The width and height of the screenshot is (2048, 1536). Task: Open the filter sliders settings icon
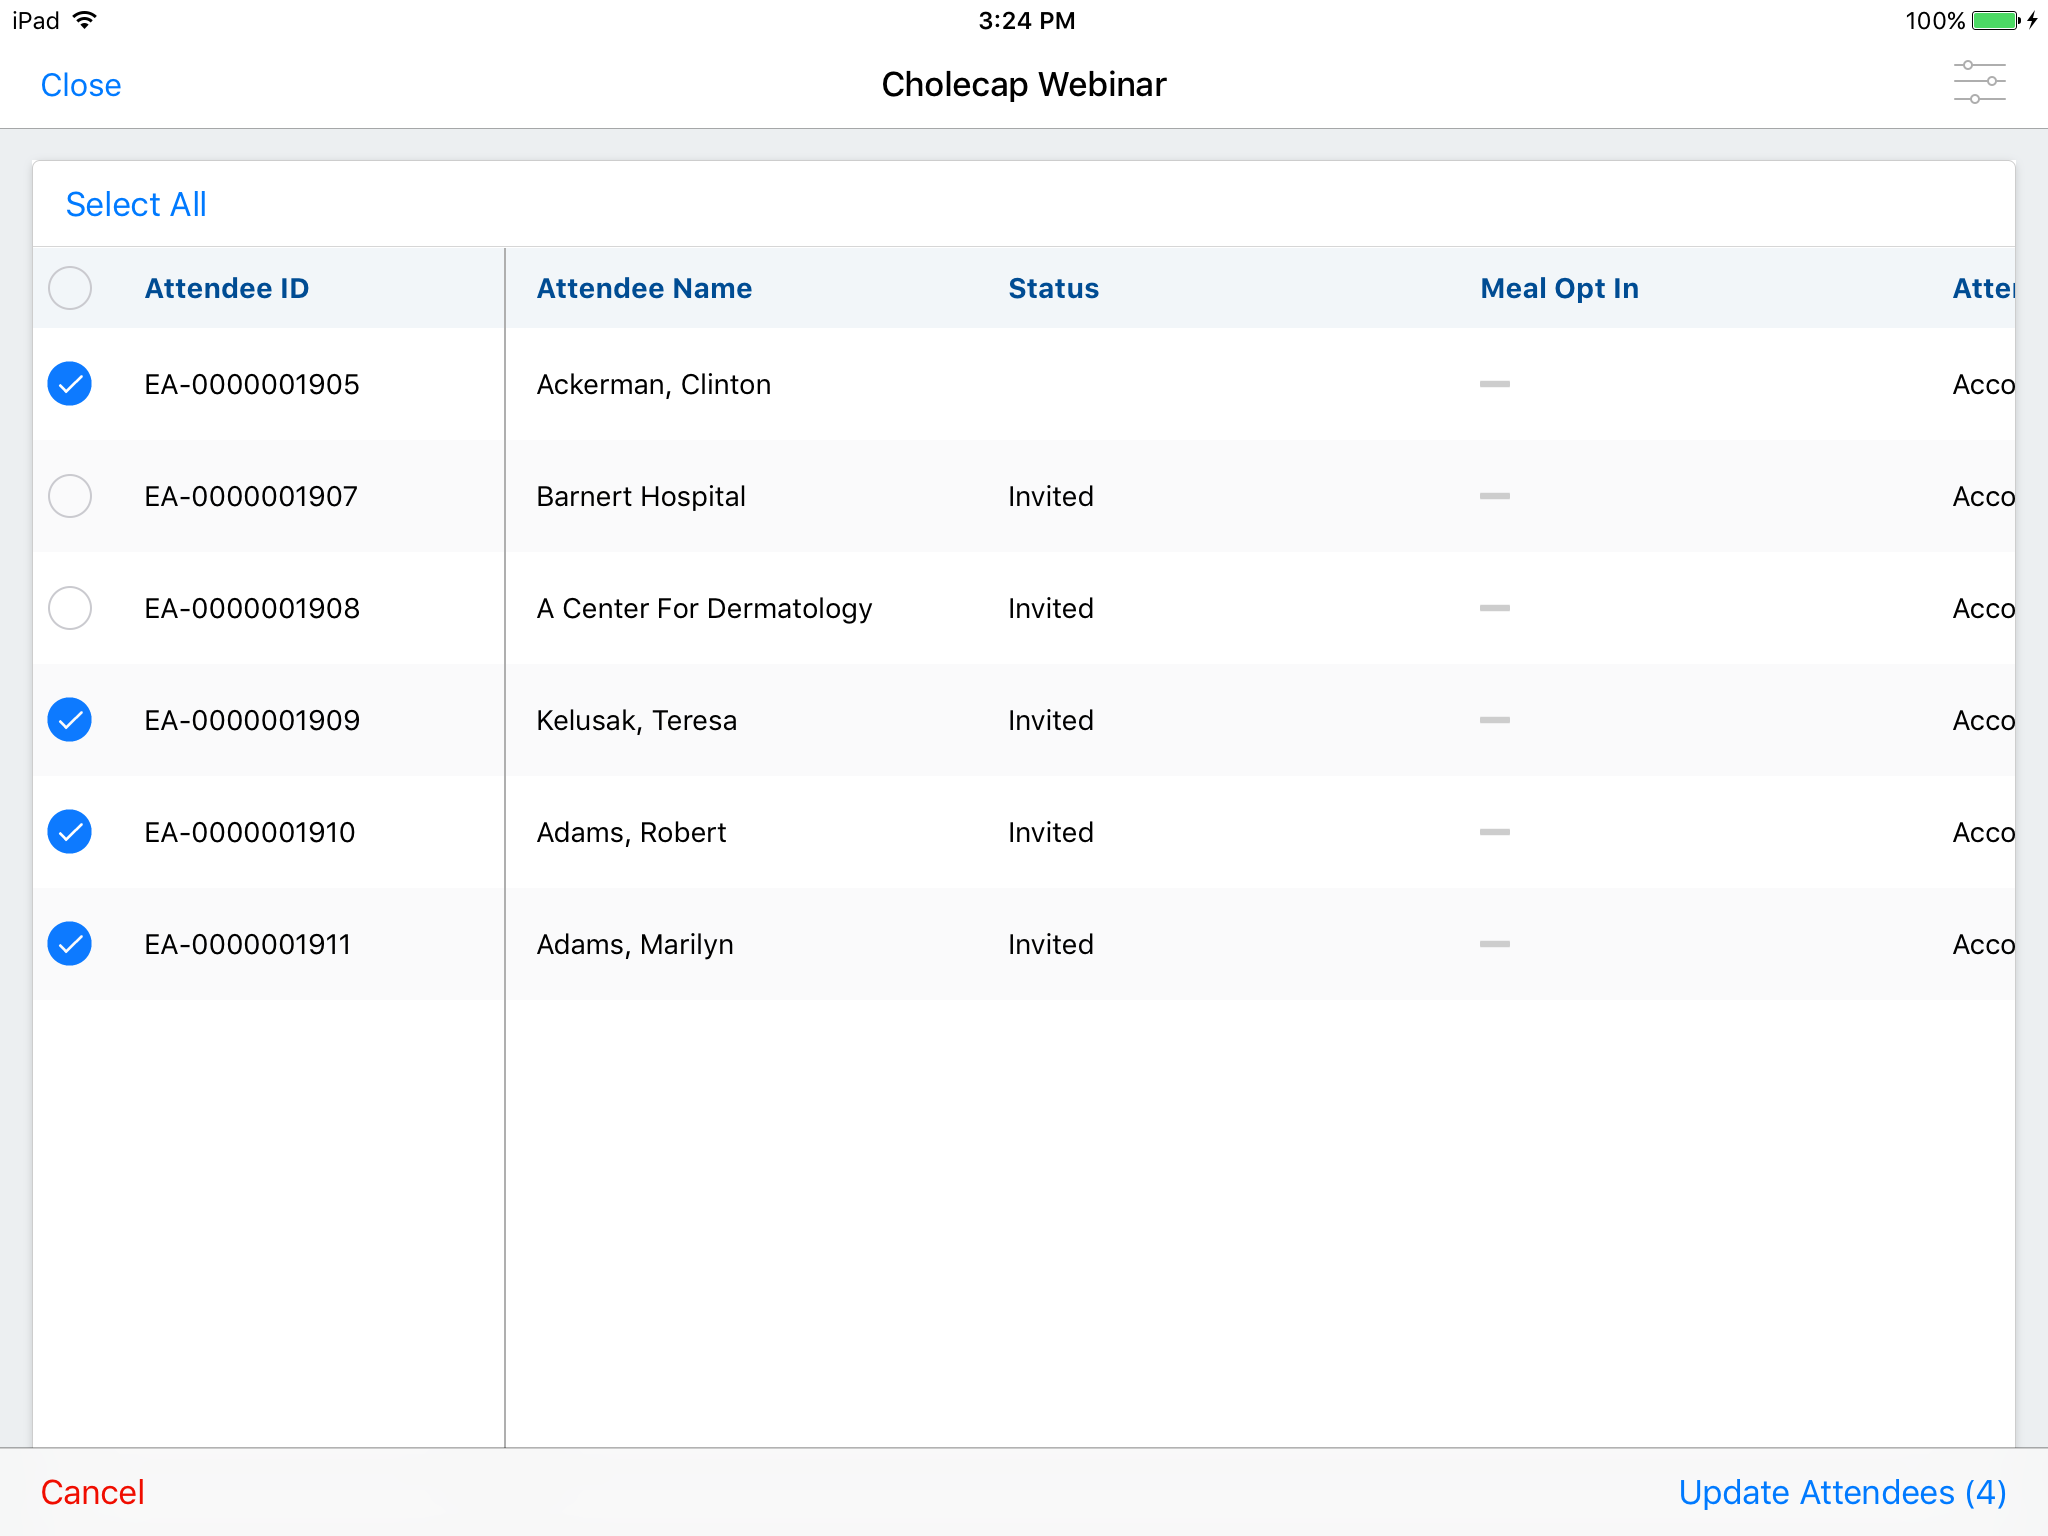1979,83
